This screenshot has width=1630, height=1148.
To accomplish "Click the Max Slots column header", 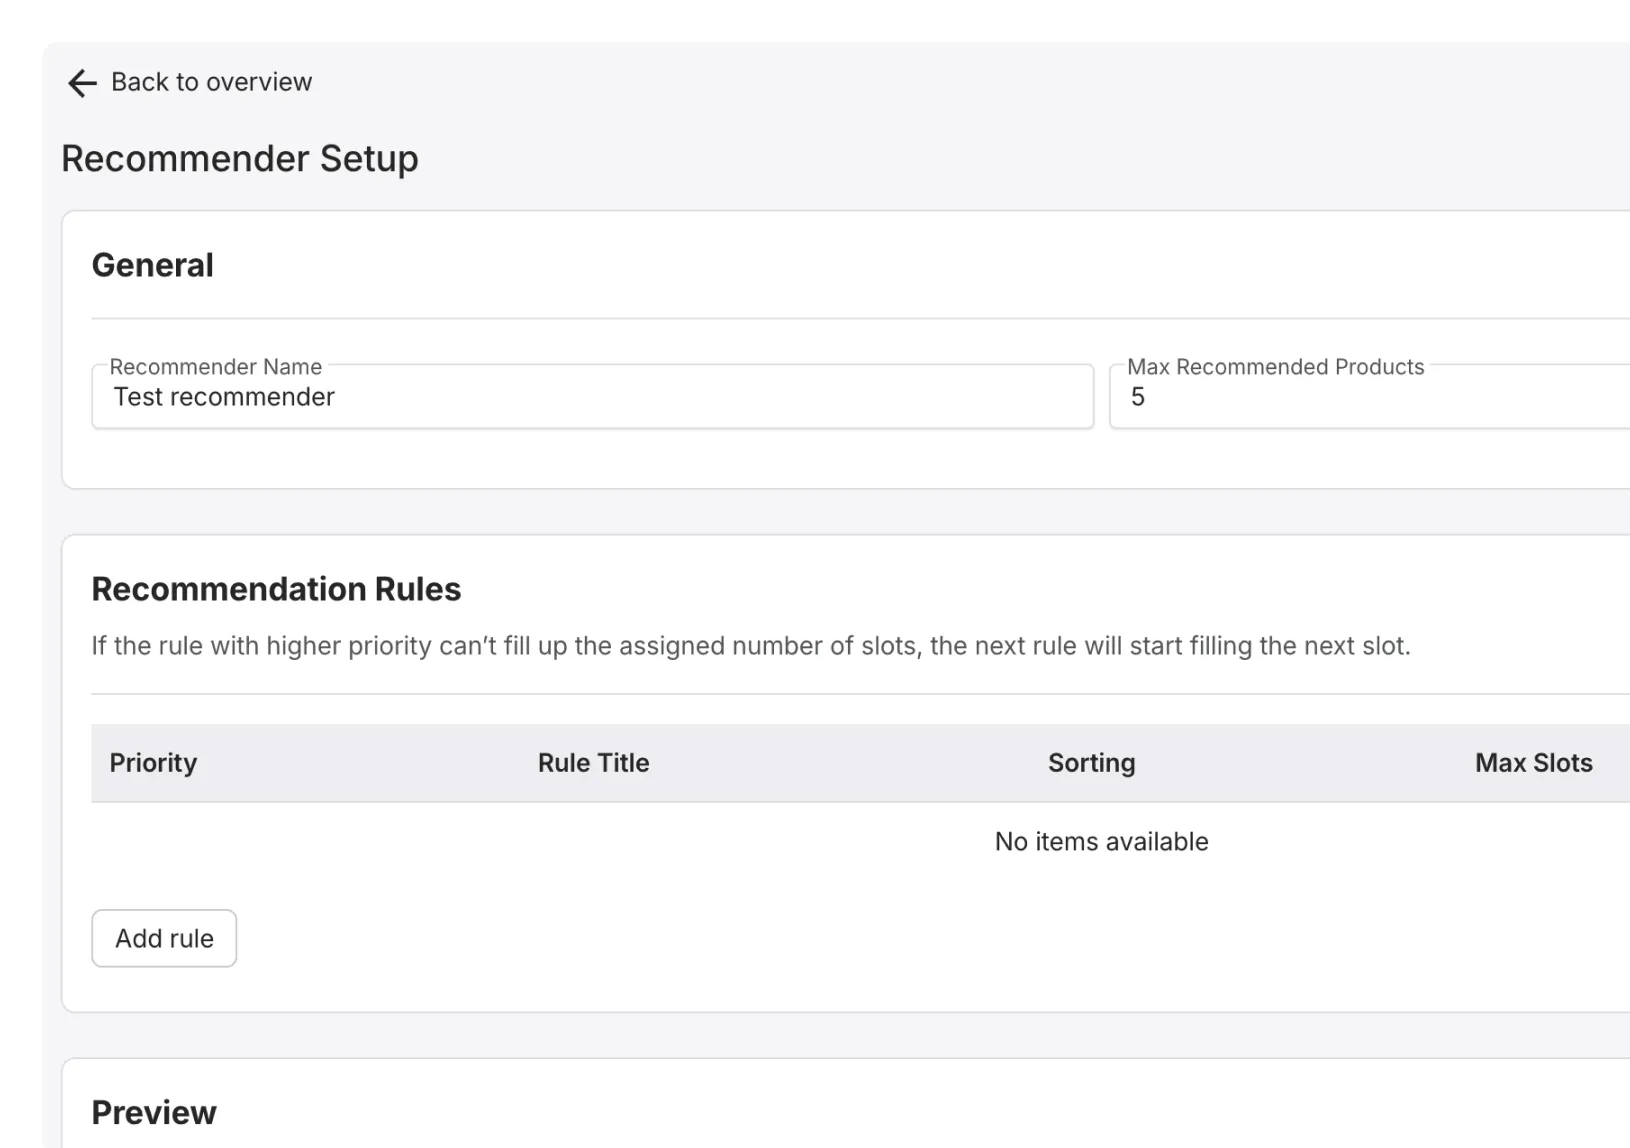I will pos(1533,763).
